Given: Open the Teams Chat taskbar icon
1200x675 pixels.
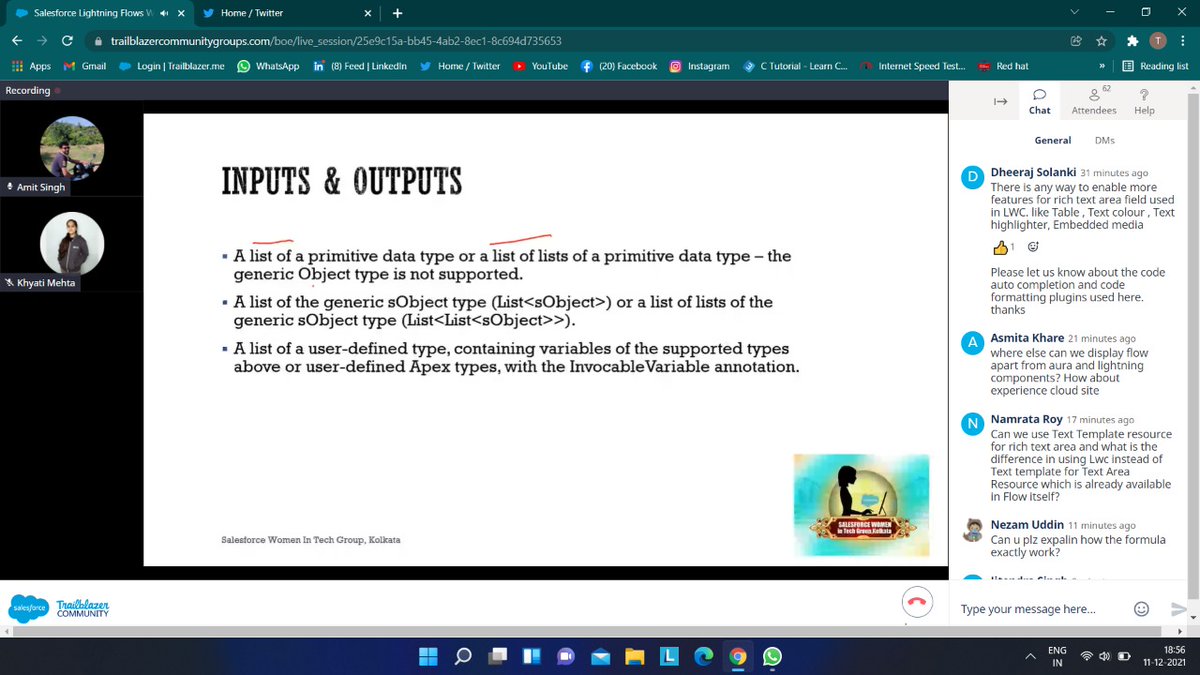Looking at the screenshot, I should [x=565, y=656].
